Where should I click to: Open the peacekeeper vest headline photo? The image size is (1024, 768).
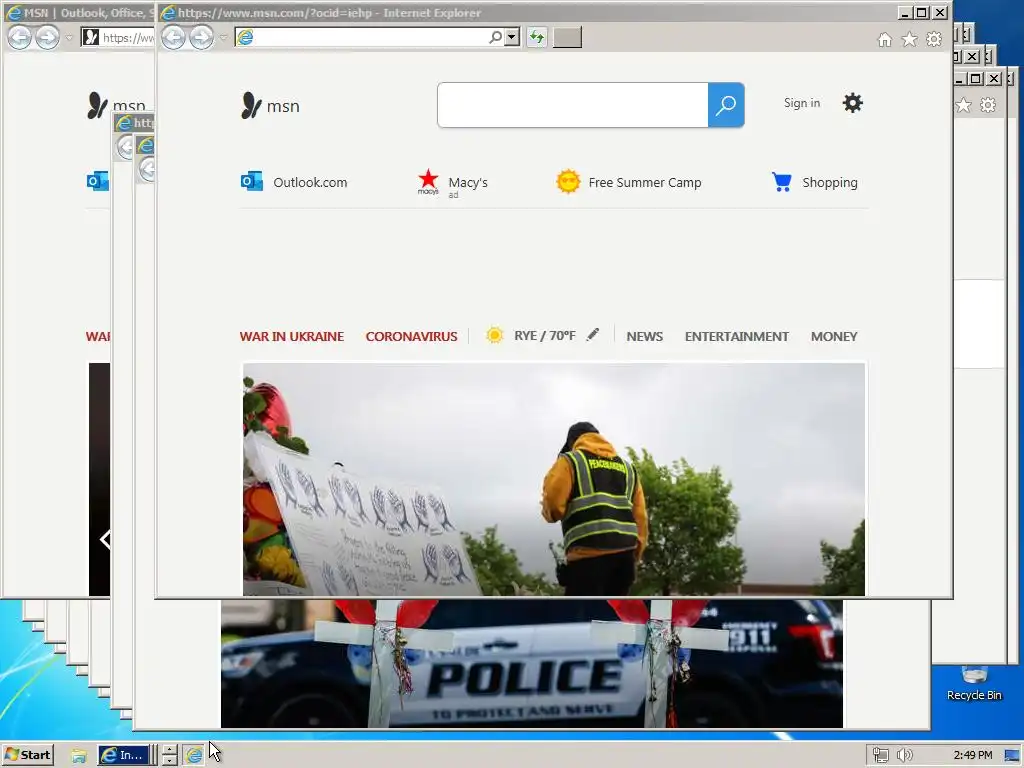point(554,479)
